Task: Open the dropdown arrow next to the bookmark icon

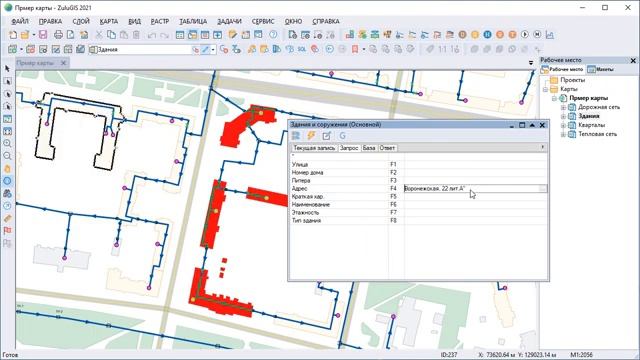Action: click(x=364, y=49)
